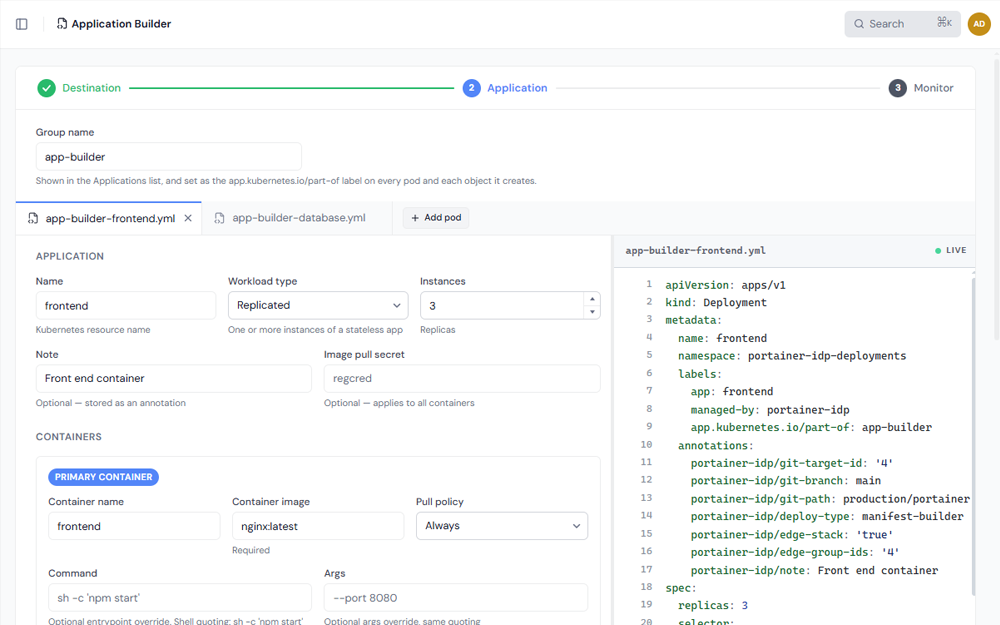Image resolution: width=1000 pixels, height=625 pixels.
Task: Increment the Instances value
Action: [592, 299]
